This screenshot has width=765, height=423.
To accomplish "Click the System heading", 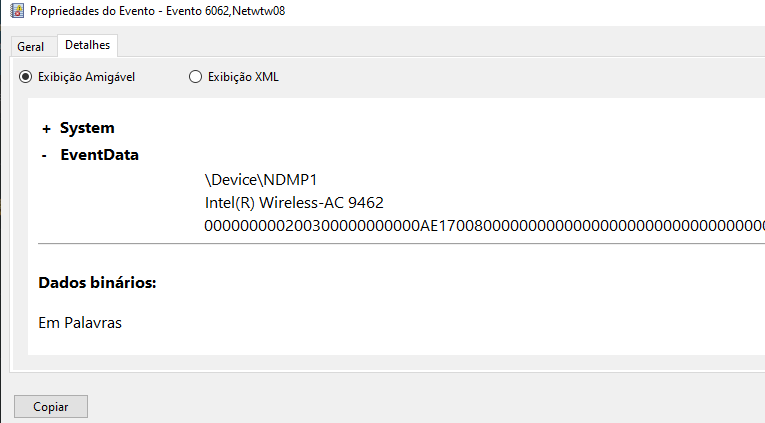I will (x=87, y=128).
